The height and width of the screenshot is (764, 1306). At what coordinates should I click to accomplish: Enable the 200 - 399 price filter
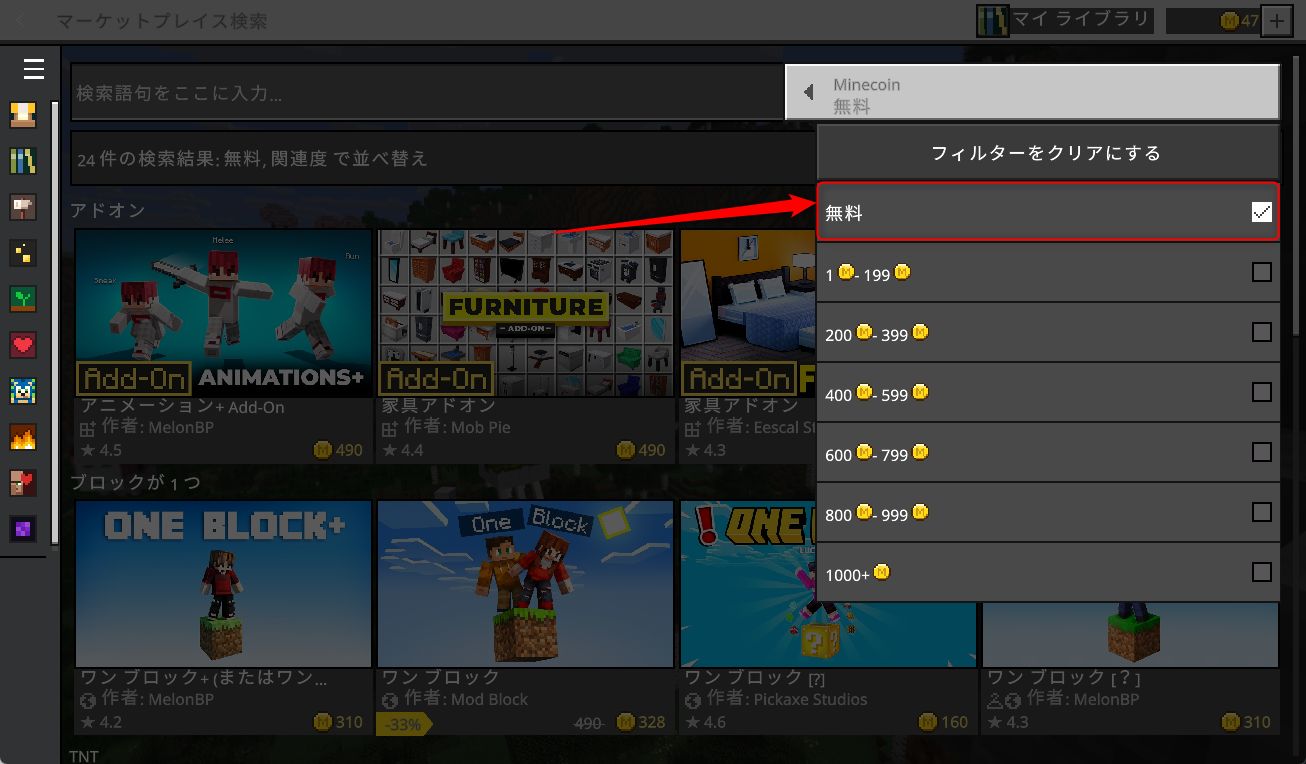pyautogui.click(x=1262, y=332)
